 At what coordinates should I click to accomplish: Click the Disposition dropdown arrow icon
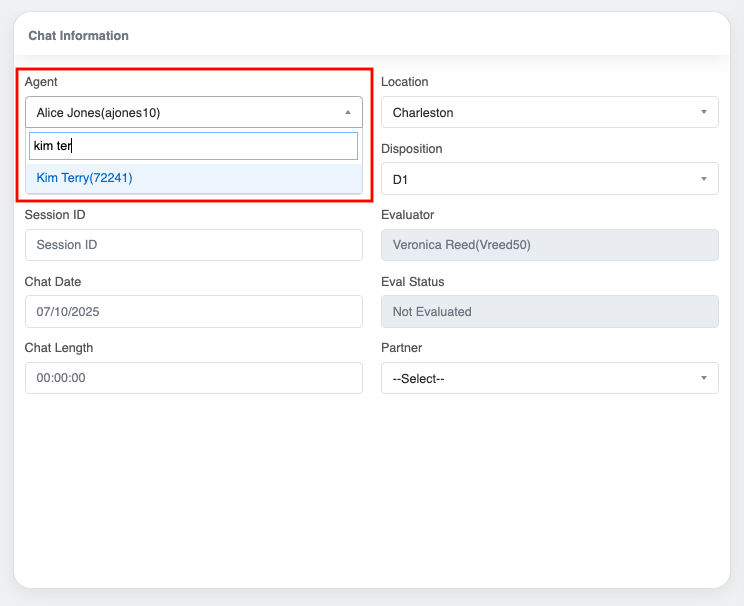703,180
